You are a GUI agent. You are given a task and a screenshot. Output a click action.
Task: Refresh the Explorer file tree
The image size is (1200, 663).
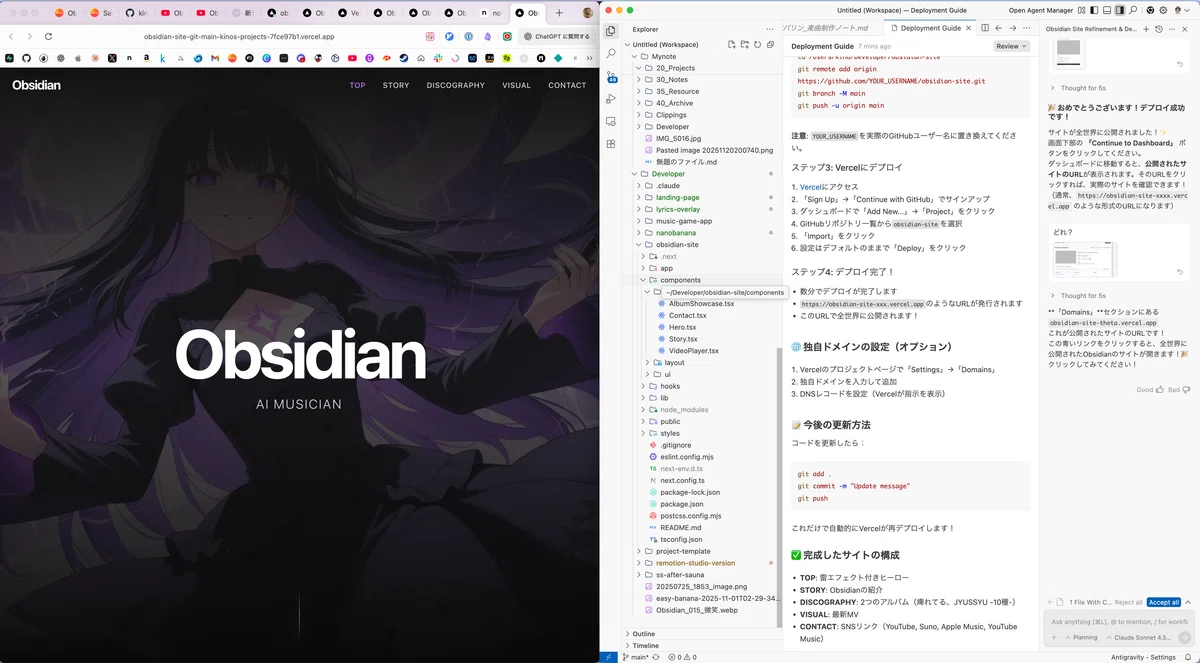coord(757,44)
